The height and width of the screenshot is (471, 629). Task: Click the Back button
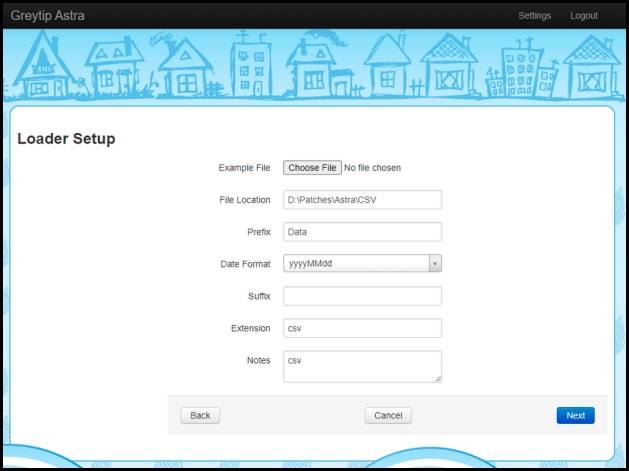(200, 416)
